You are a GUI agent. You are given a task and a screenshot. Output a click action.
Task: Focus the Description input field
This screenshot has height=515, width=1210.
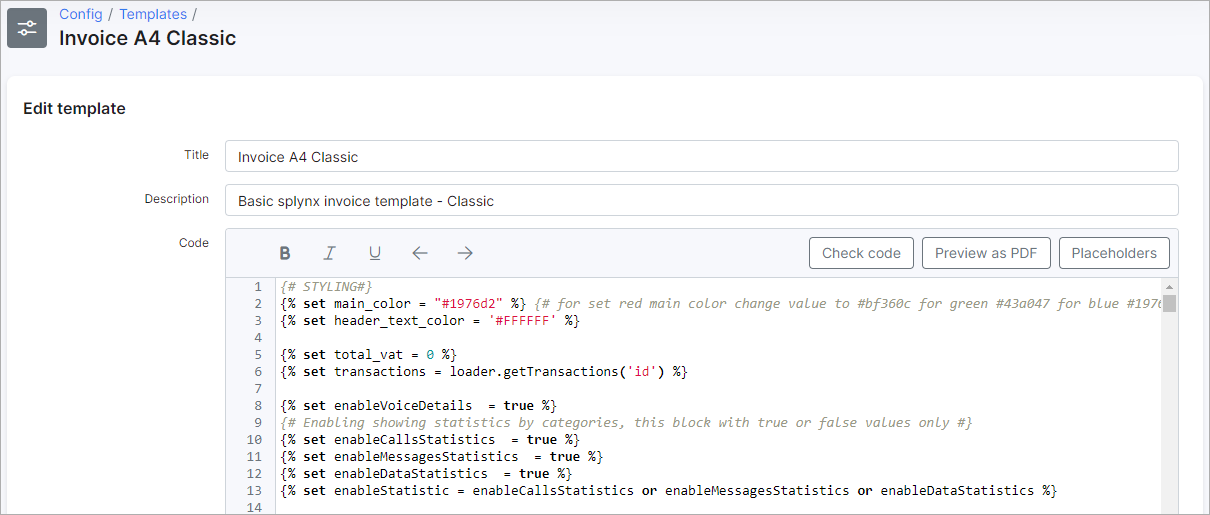700,200
